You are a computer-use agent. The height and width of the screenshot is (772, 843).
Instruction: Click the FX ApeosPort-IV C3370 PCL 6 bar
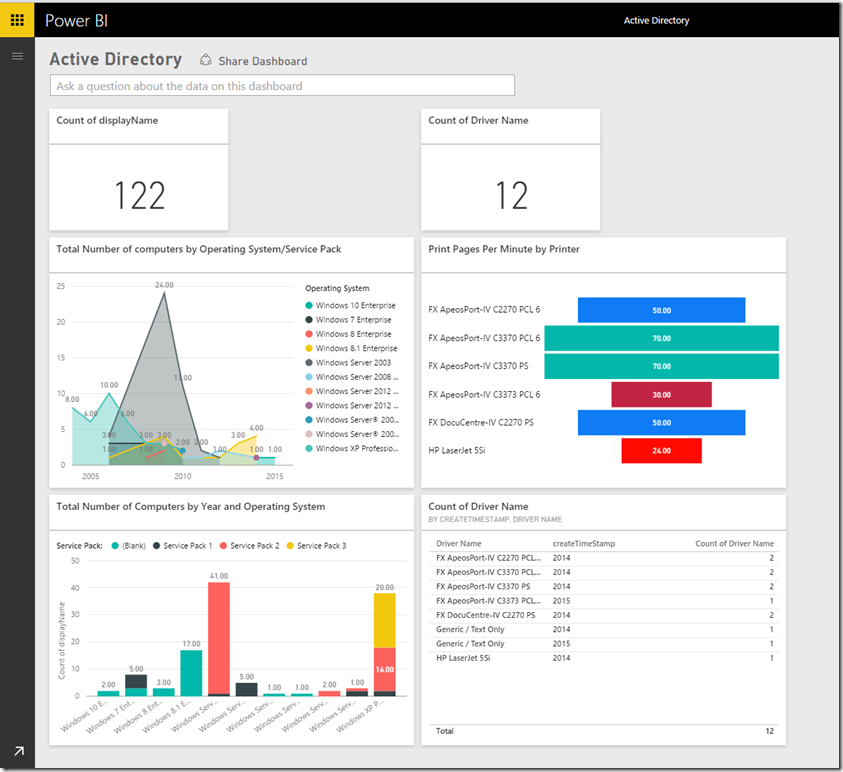click(661, 338)
